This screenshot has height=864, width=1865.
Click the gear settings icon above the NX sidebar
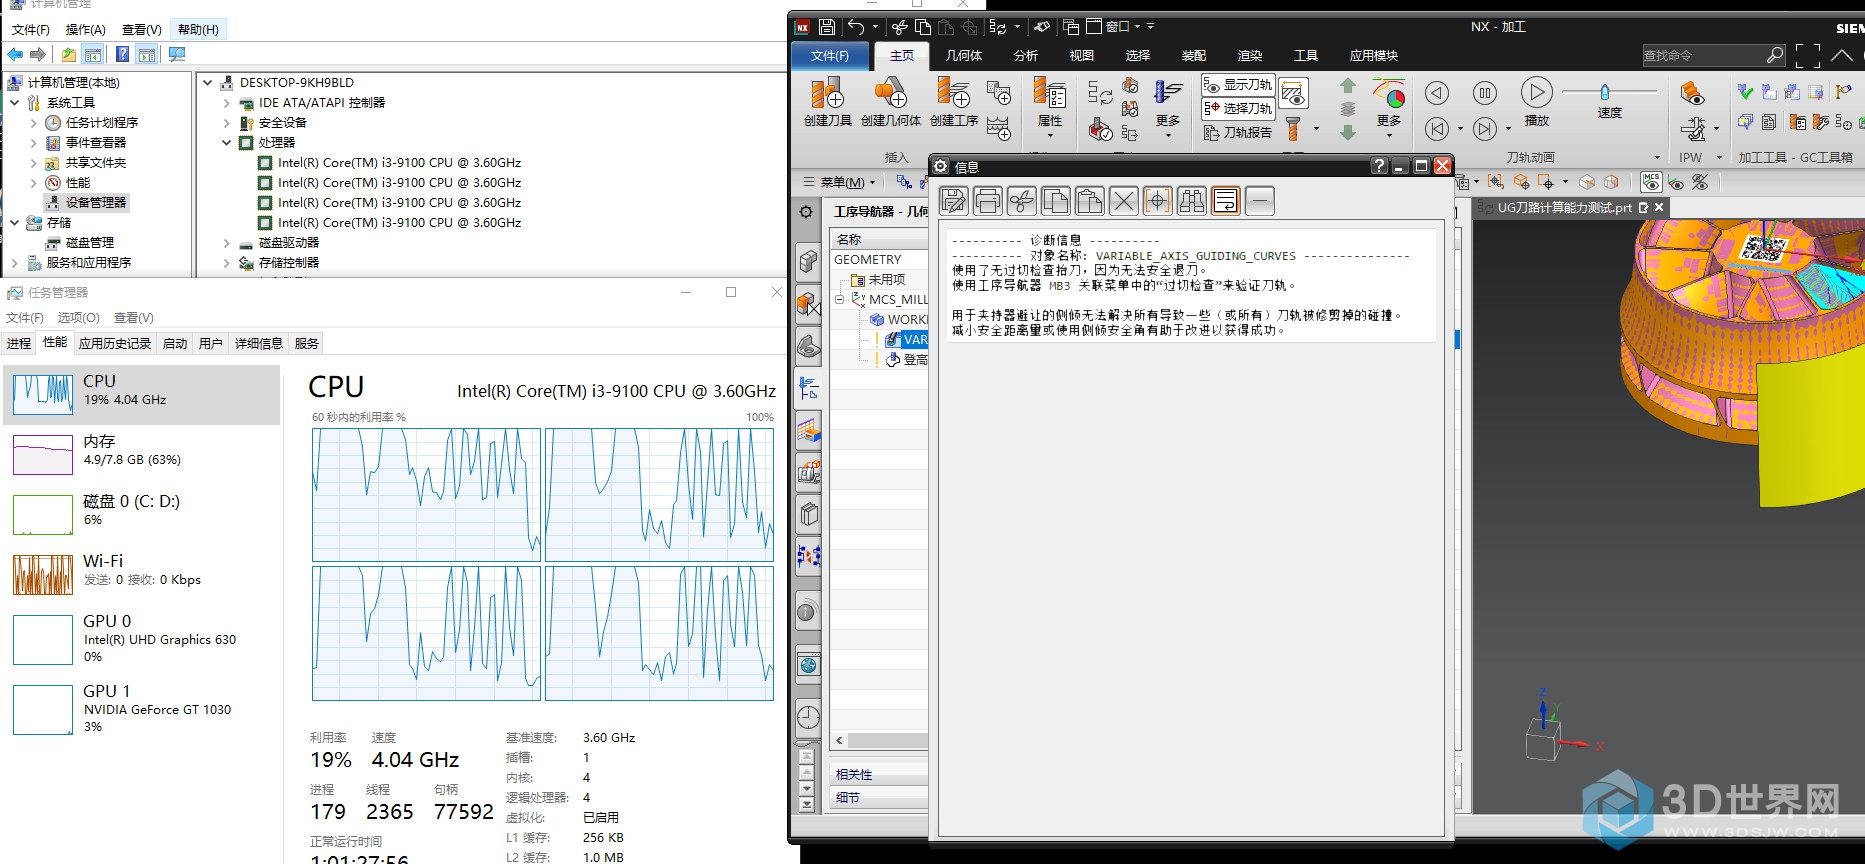coord(807,212)
